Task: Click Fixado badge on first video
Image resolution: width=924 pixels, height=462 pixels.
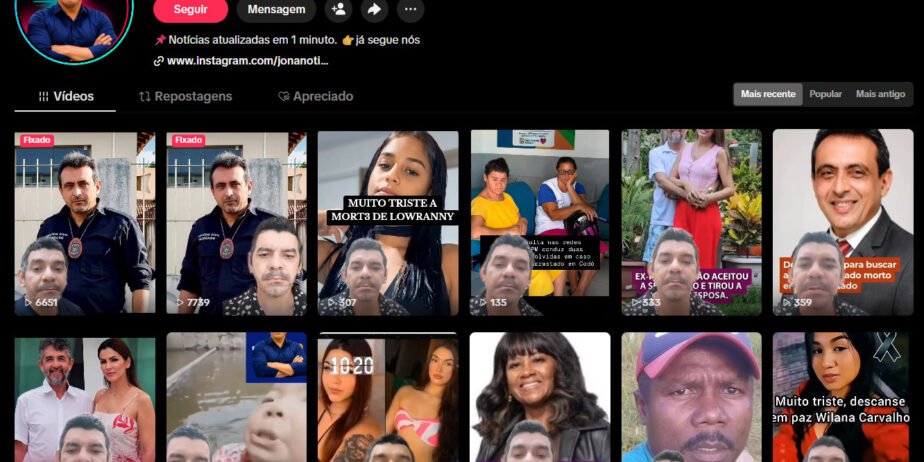Action: tap(37, 140)
